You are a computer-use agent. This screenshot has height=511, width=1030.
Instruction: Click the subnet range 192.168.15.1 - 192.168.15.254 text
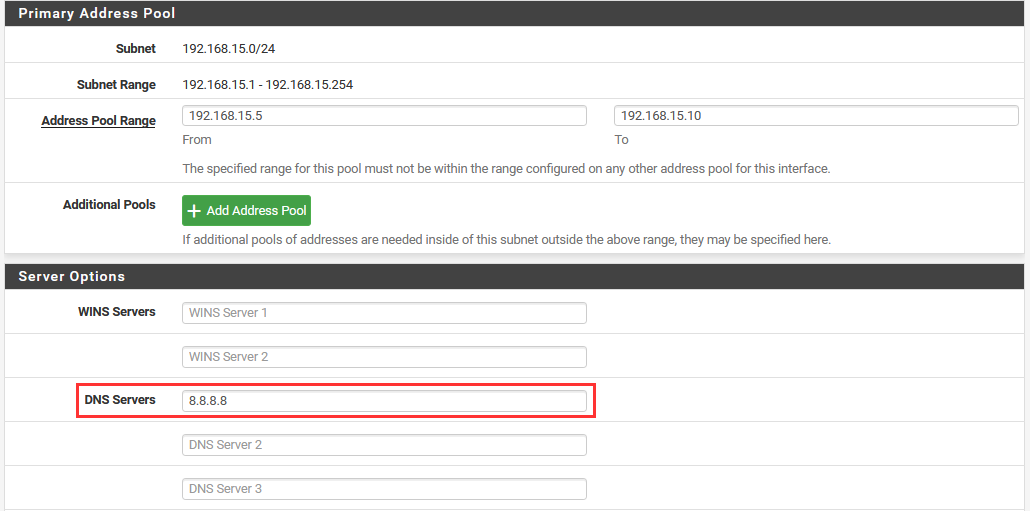coord(267,85)
